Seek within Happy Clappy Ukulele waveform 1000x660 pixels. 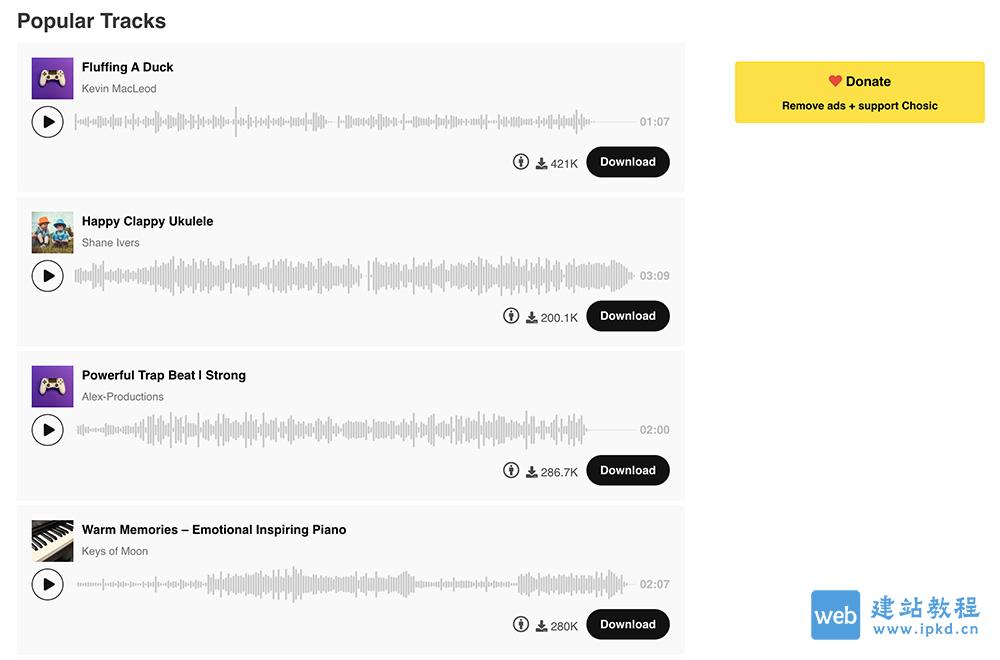coord(355,275)
